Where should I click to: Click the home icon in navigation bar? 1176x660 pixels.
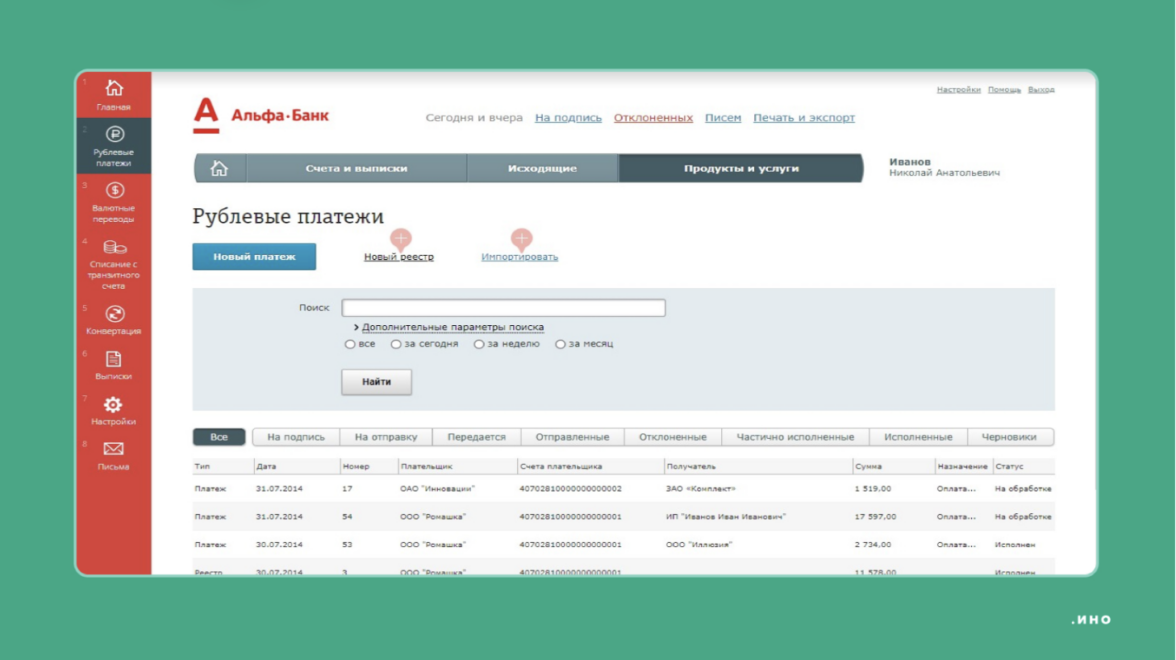pyautogui.click(x=219, y=169)
